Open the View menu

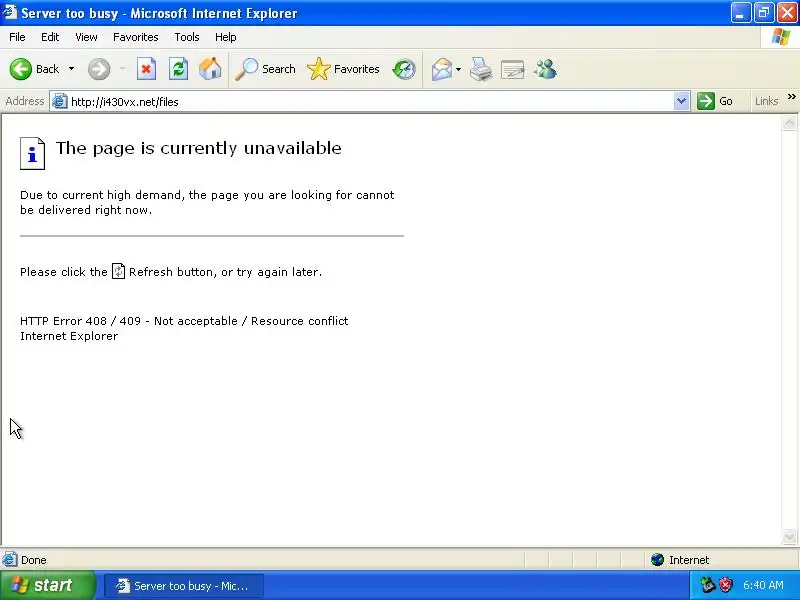tap(86, 37)
